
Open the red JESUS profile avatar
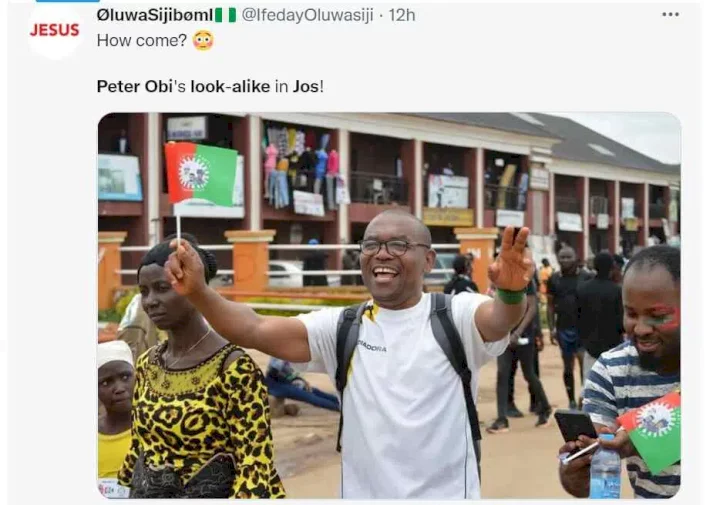[x=55, y=30]
